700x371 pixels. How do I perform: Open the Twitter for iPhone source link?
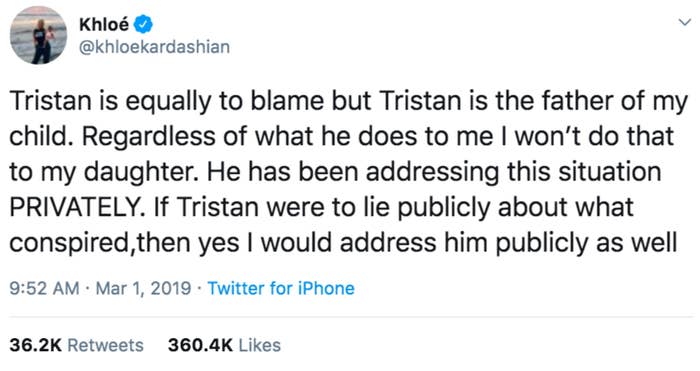(x=281, y=288)
